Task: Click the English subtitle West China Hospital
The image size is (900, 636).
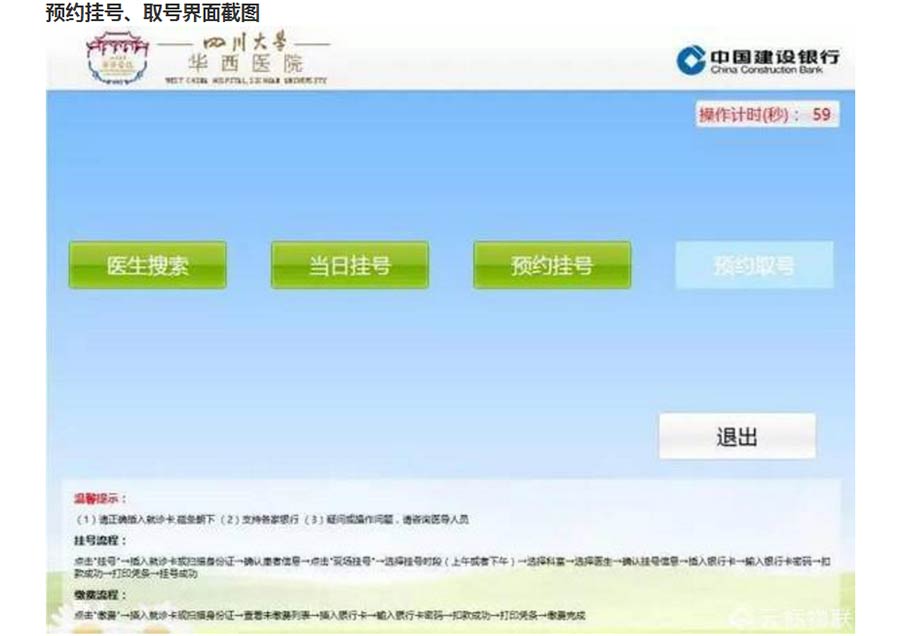Action: coord(244,82)
